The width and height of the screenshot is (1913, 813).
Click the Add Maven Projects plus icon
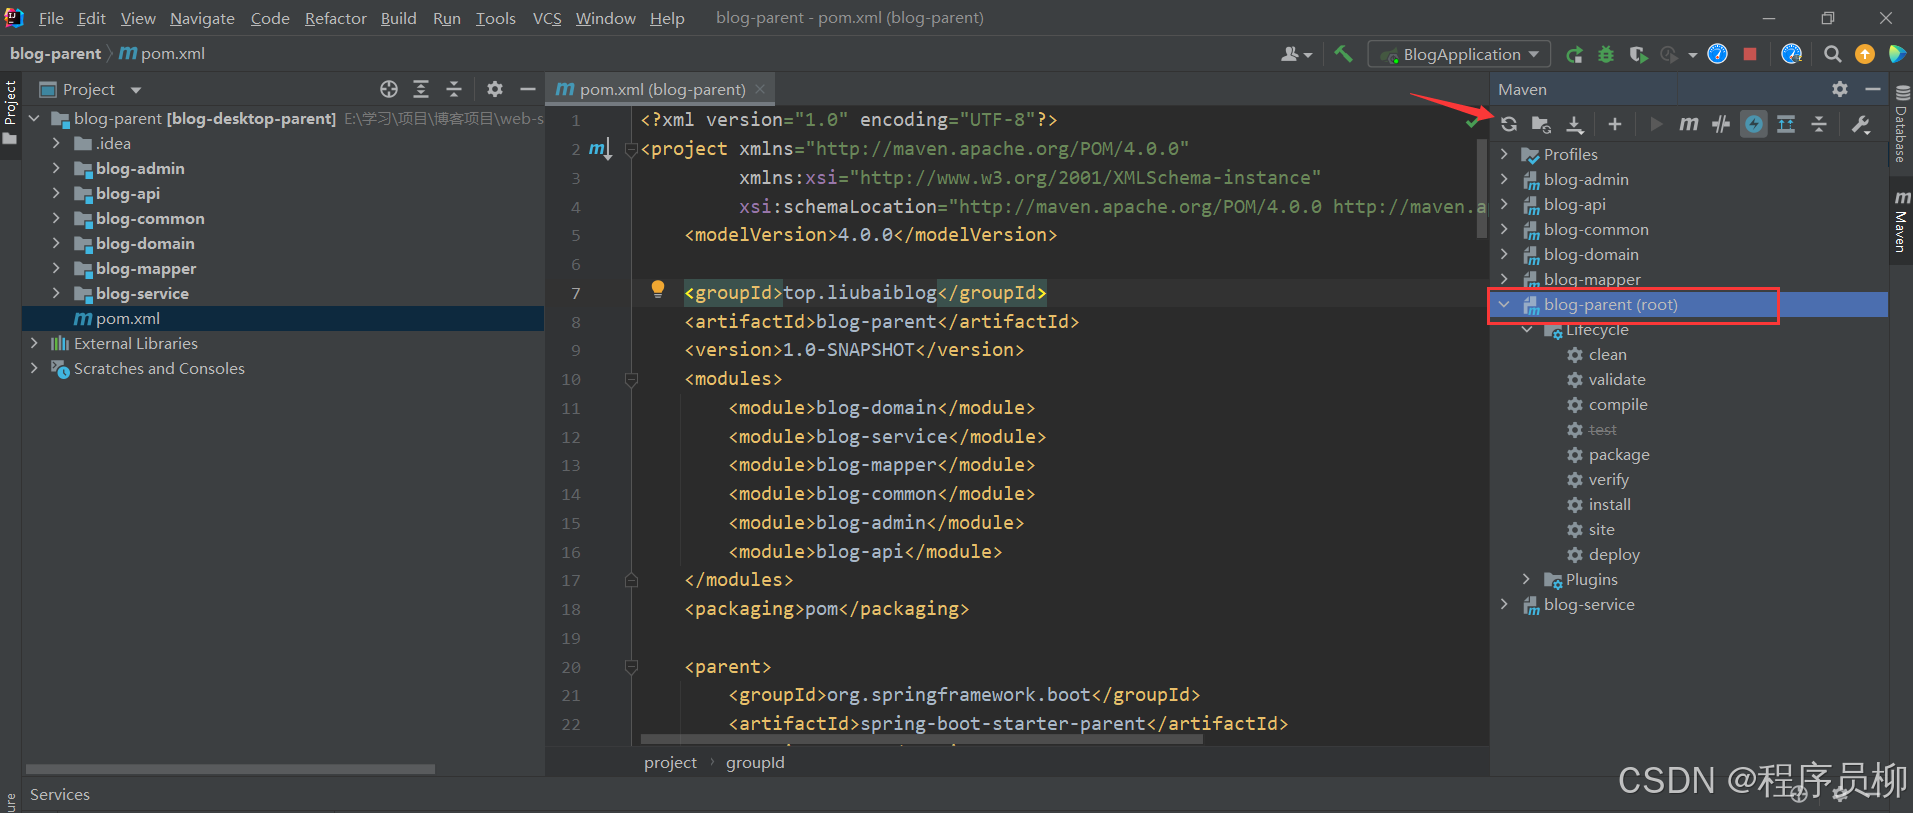tap(1614, 124)
